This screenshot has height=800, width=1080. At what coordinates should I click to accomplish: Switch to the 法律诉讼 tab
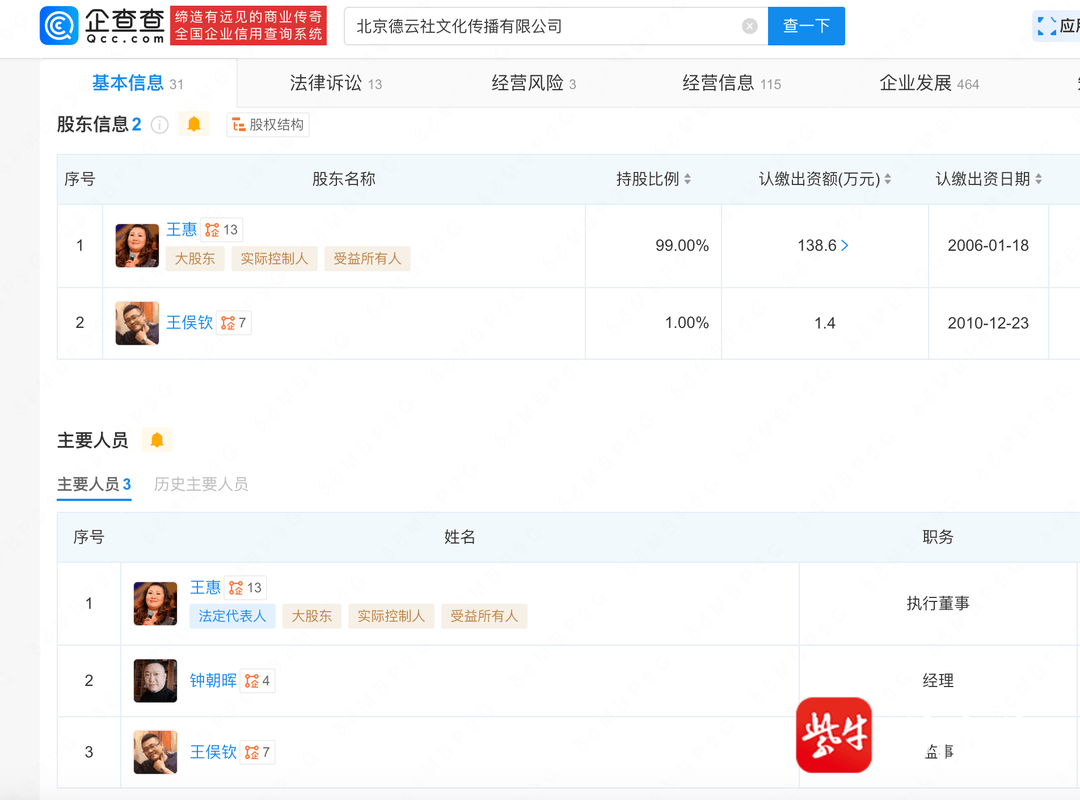click(335, 84)
